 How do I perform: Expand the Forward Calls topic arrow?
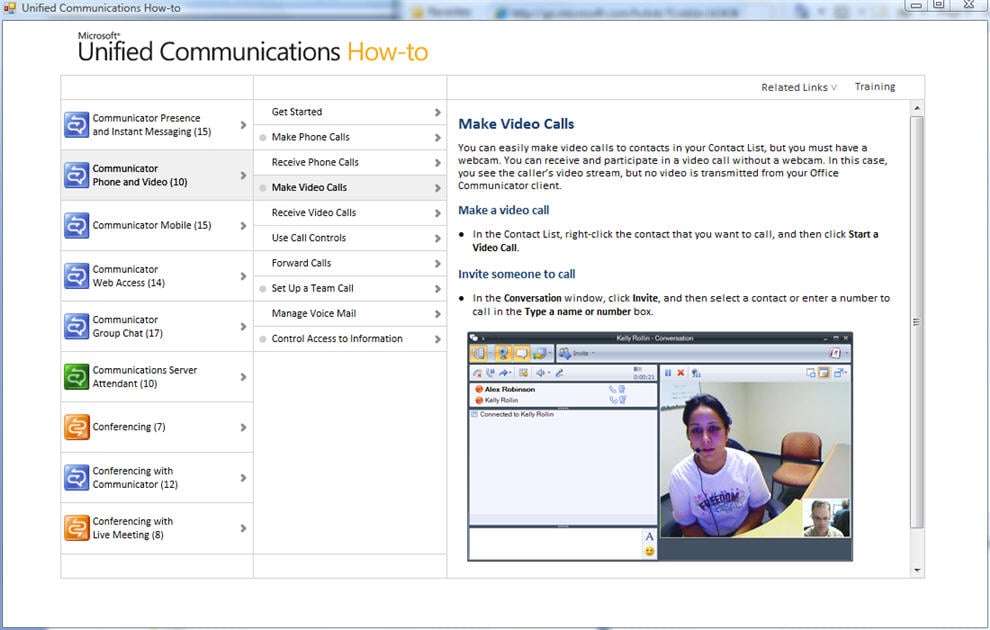tap(437, 263)
